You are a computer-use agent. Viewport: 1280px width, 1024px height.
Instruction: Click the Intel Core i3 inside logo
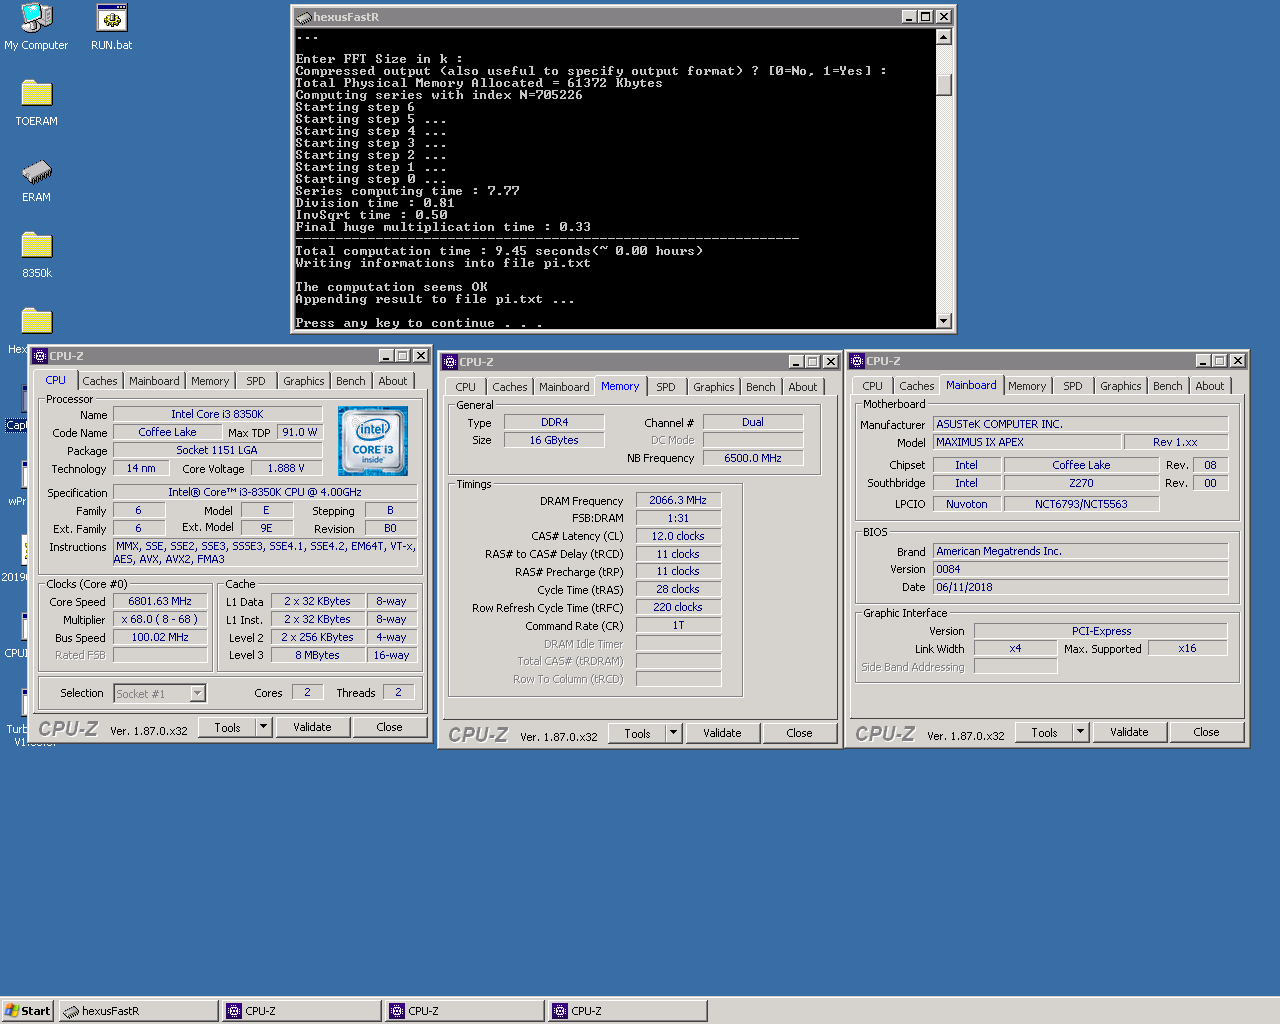(372, 441)
